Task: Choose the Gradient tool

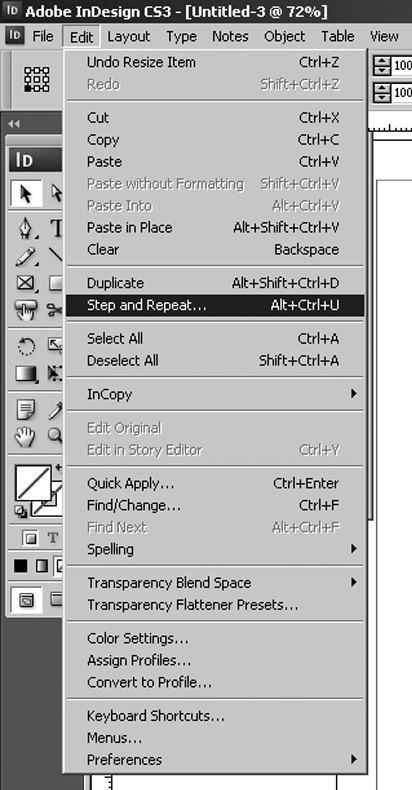Action: [26, 373]
